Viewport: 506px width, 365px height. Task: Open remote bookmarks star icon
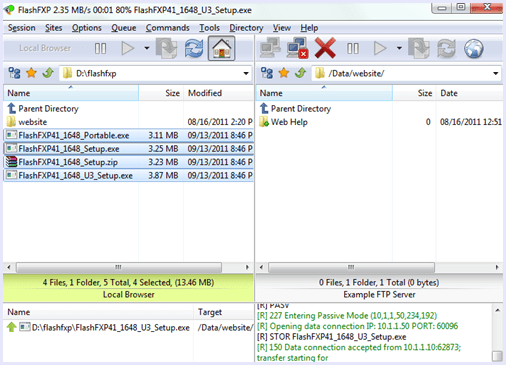pyautogui.click(x=284, y=73)
